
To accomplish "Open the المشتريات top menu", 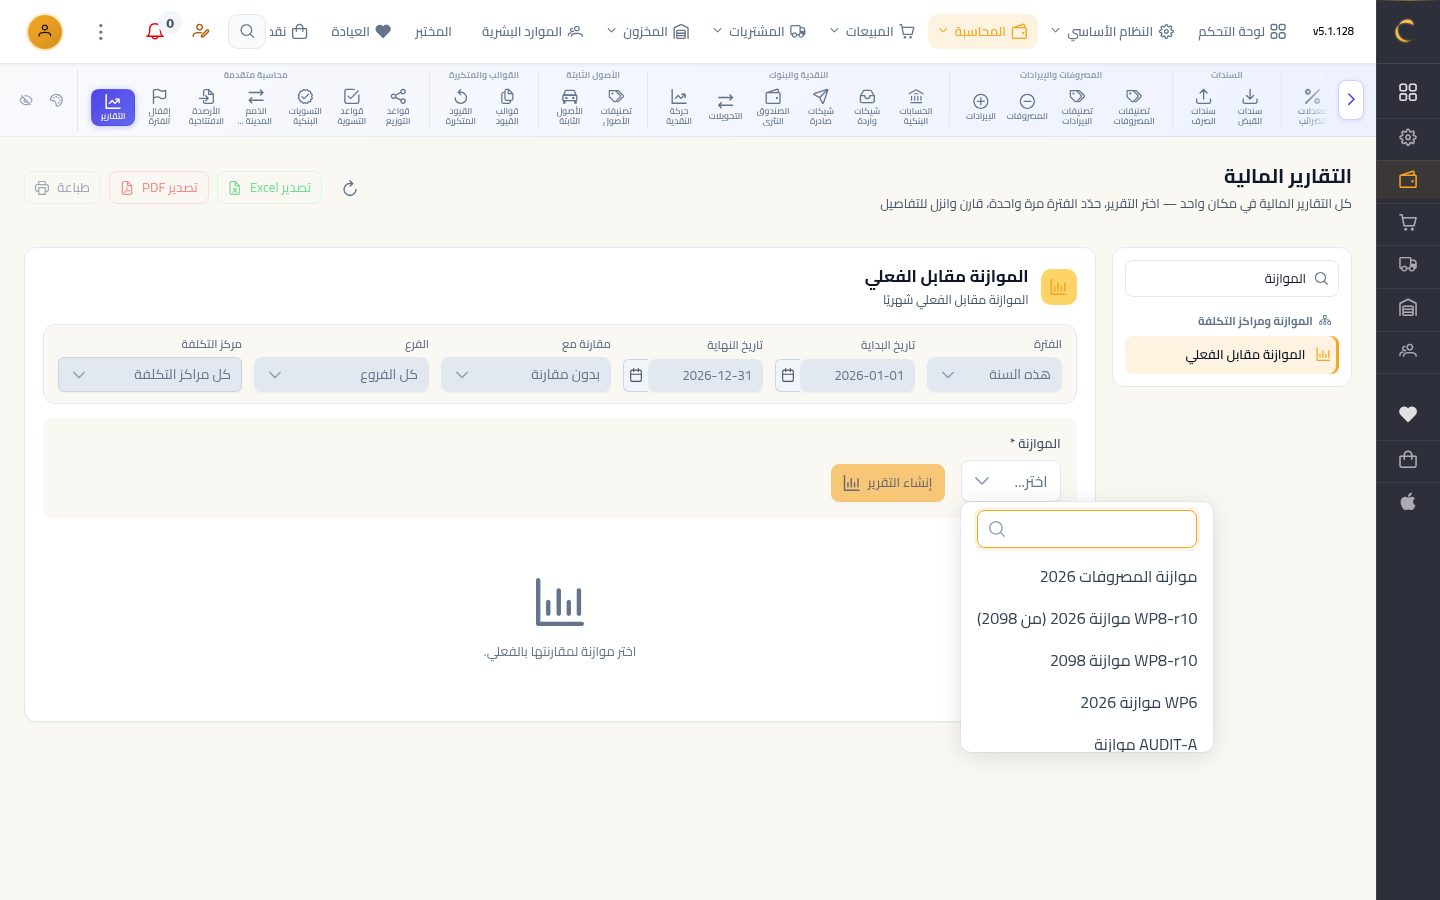I will (x=760, y=31).
